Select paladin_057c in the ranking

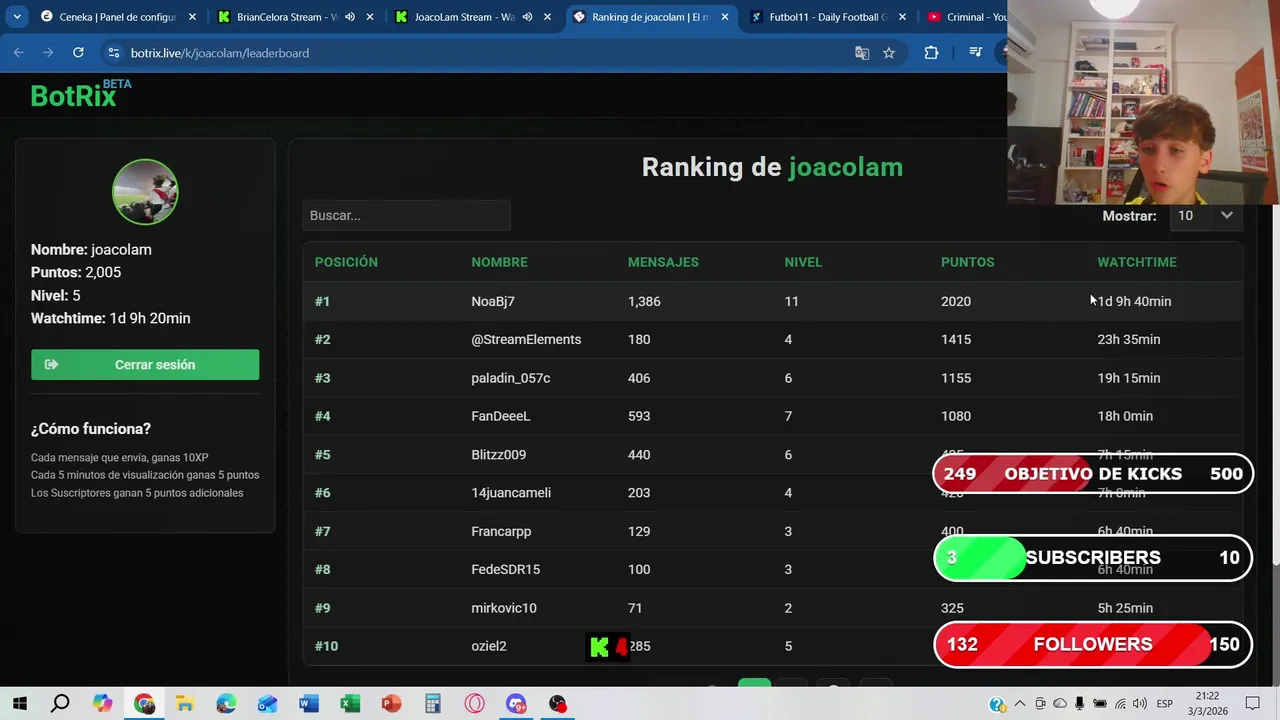(511, 378)
